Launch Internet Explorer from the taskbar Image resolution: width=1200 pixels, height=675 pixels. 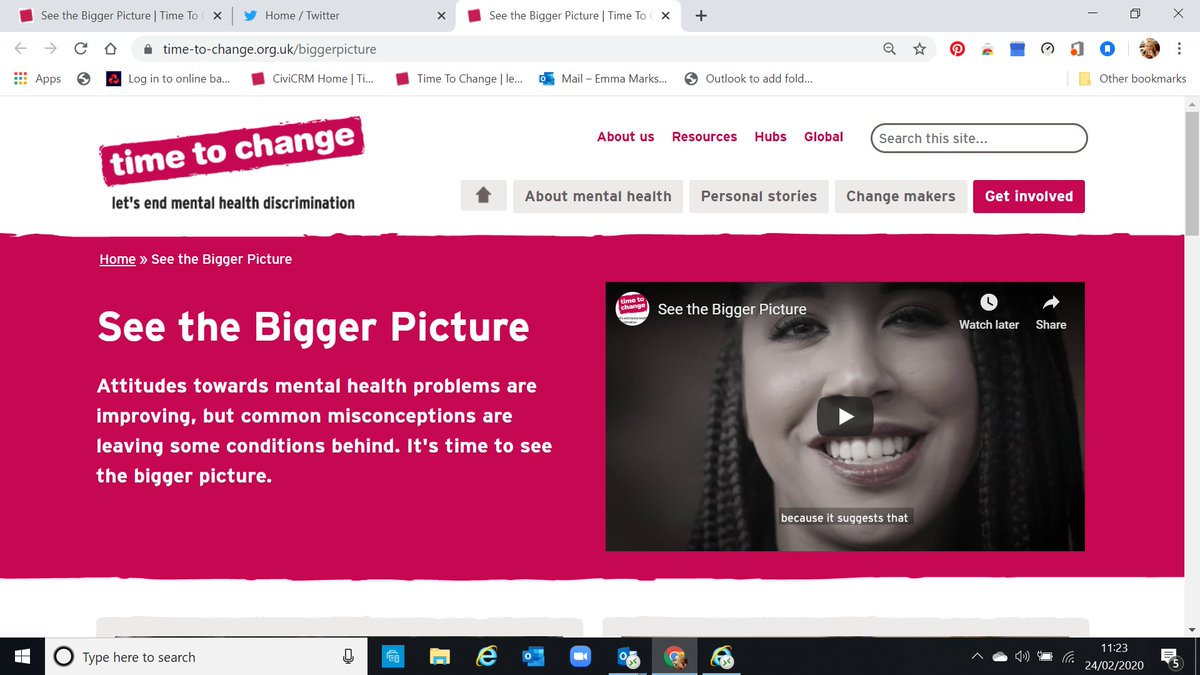click(x=487, y=657)
